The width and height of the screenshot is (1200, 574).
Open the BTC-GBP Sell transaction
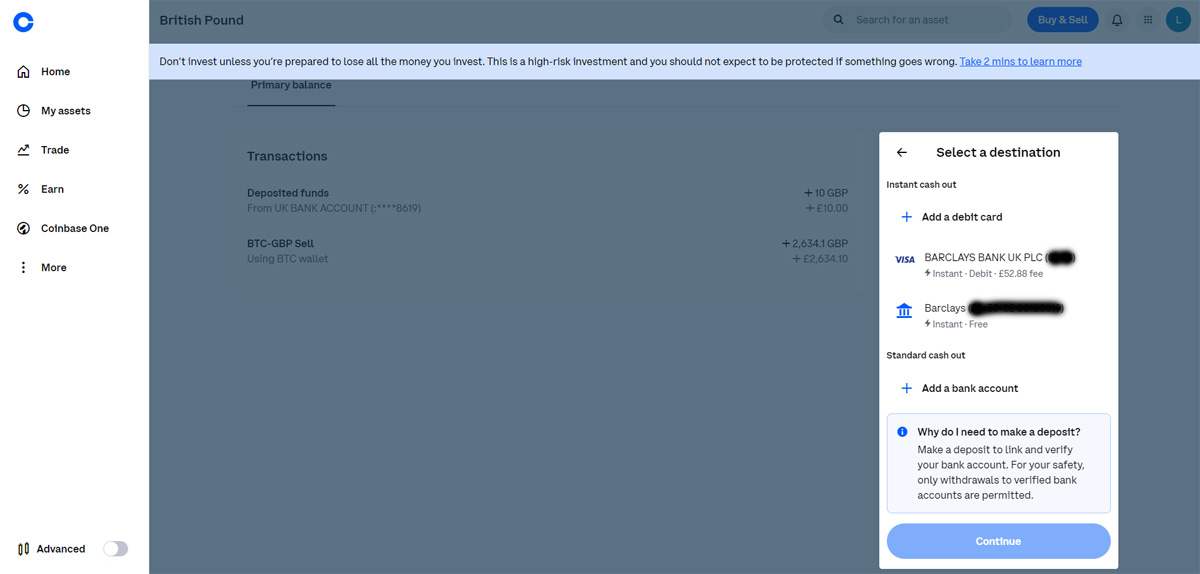547,251
